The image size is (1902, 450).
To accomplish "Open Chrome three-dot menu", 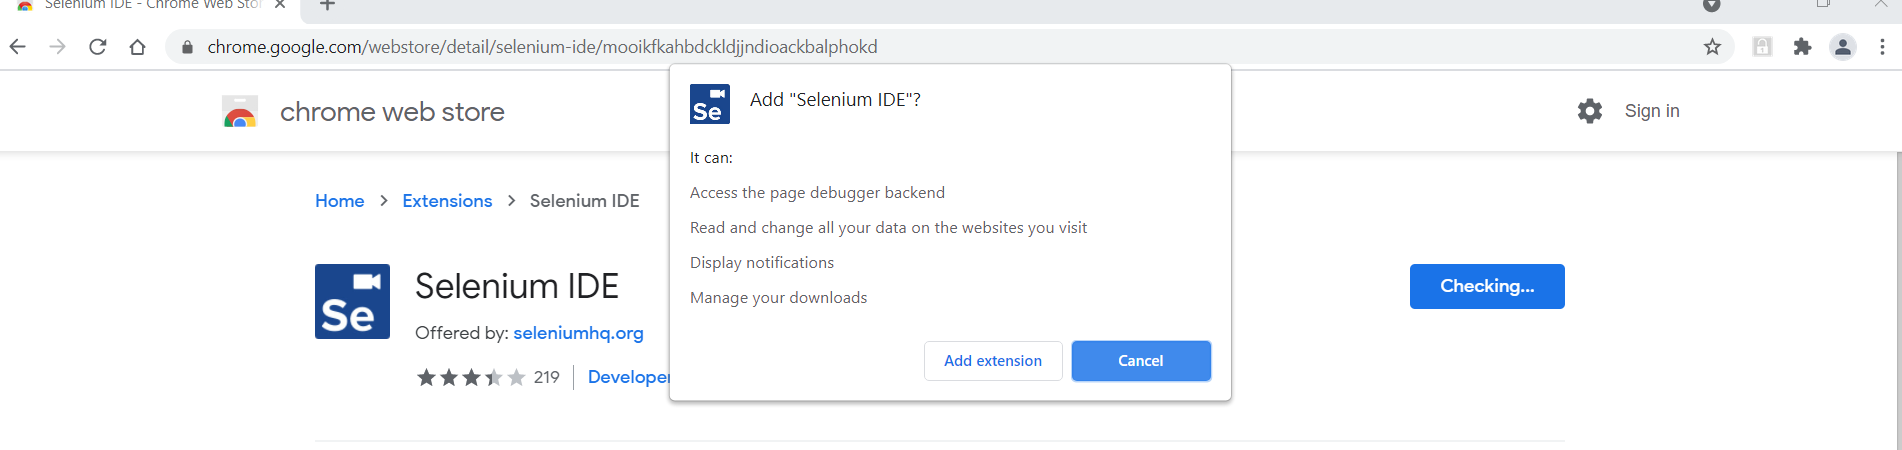I will 1882,47.
